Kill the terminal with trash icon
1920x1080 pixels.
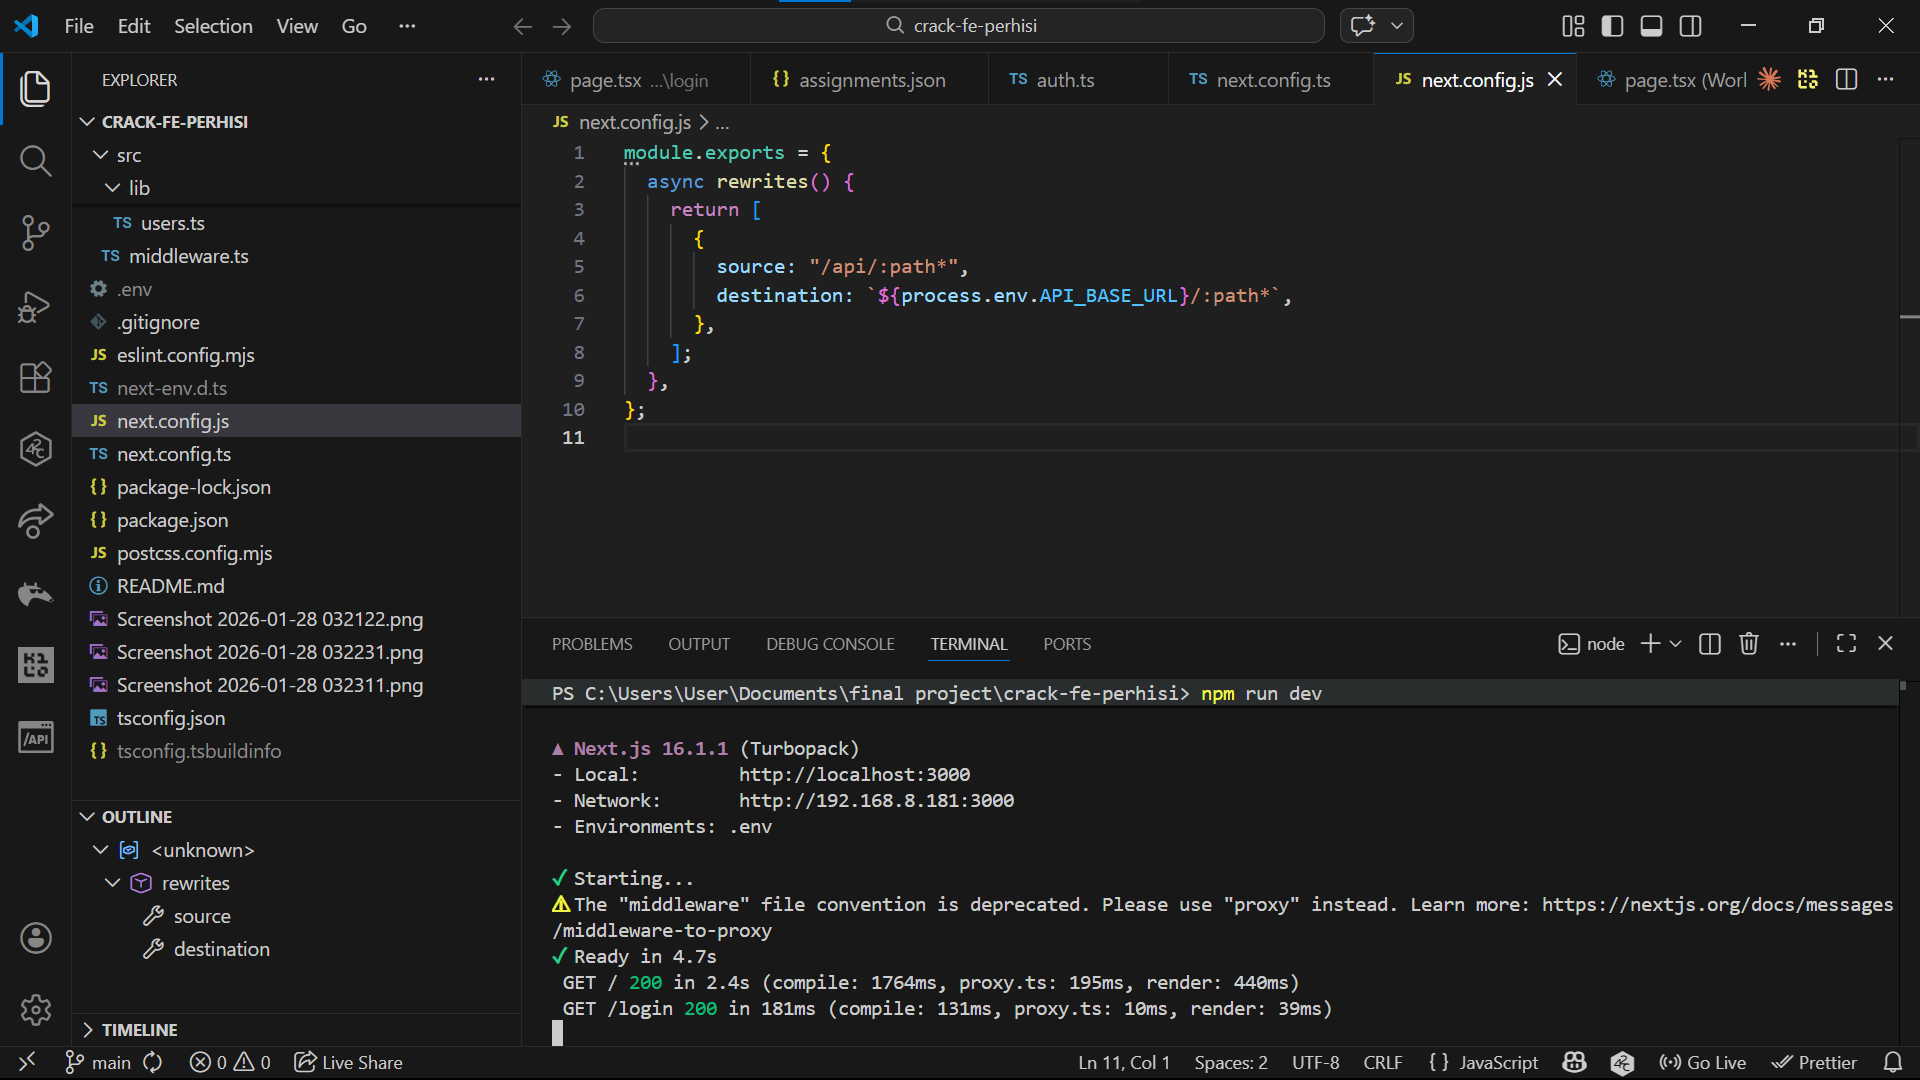1748,644
